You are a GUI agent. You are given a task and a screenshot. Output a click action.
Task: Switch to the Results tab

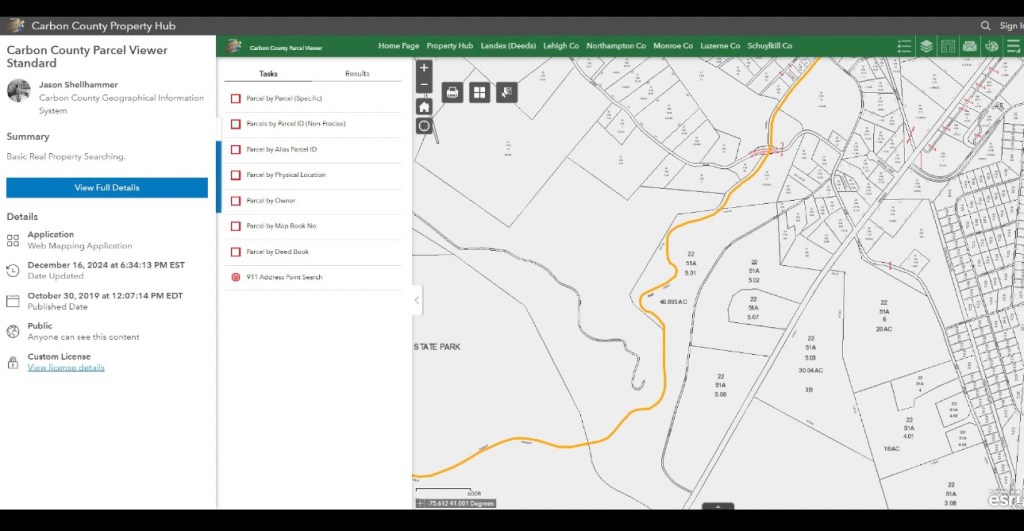tap(357, 74)
